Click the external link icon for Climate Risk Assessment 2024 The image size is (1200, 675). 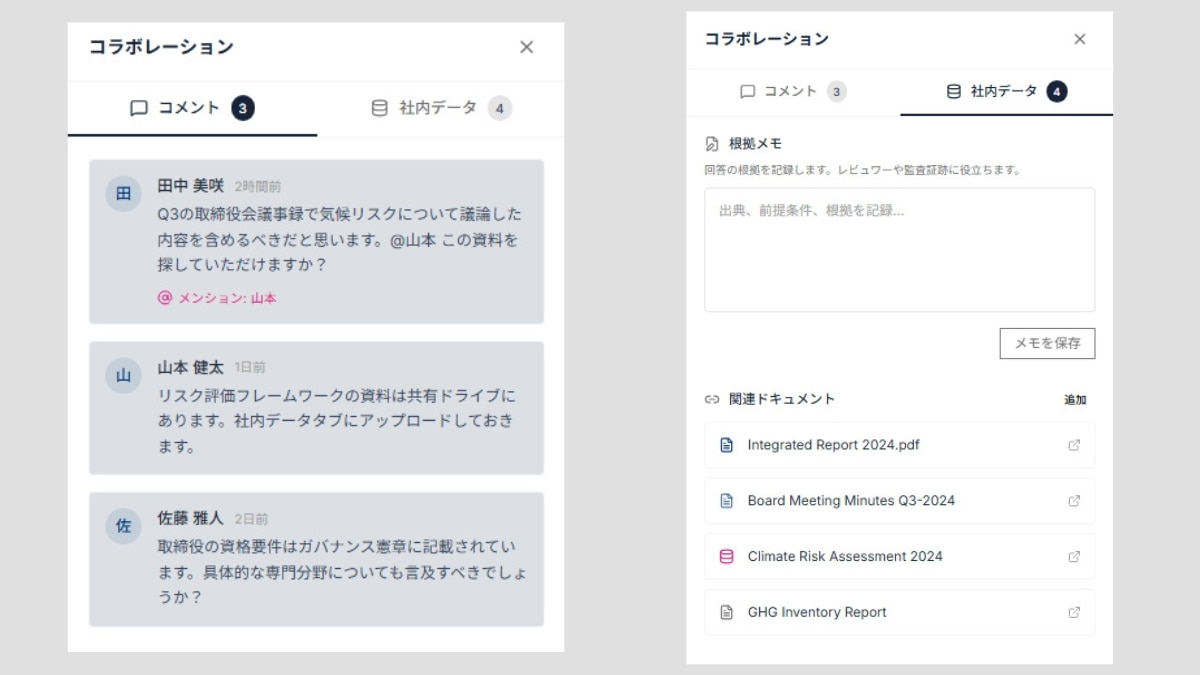point(1074,556)
